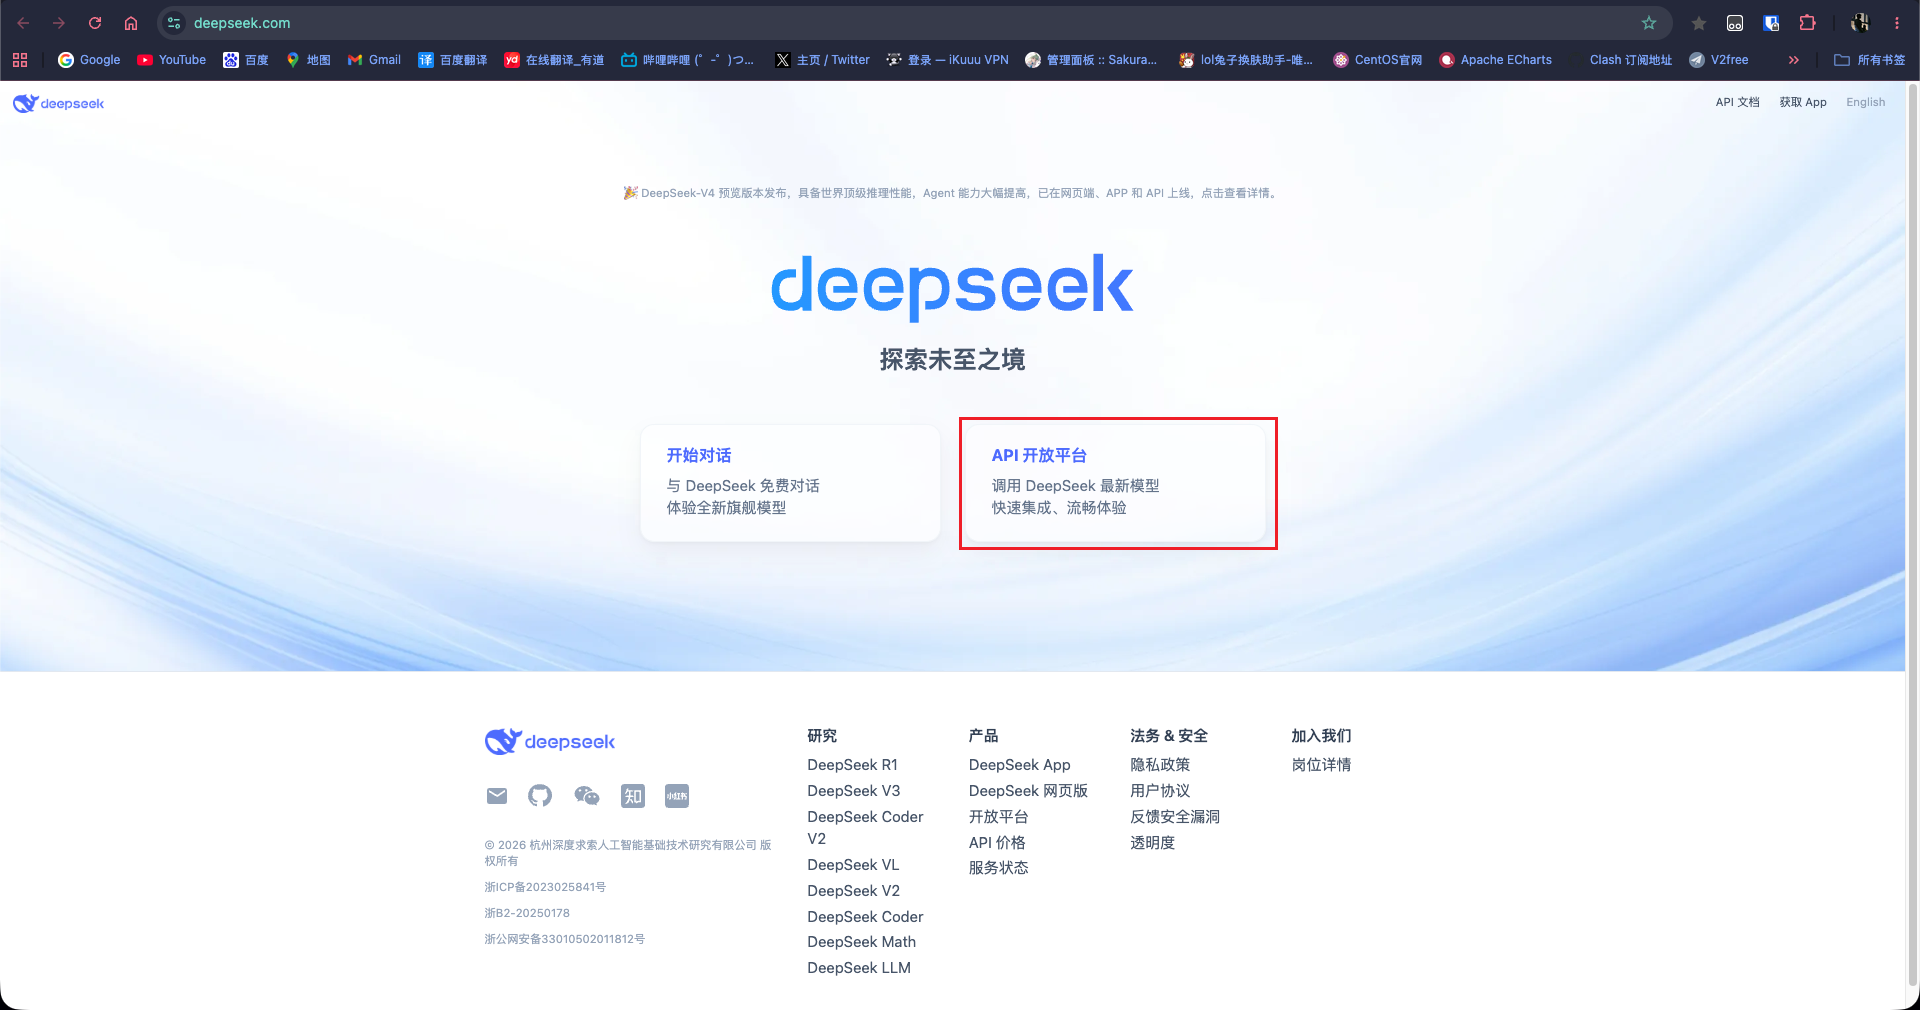
Task: Open API 文档 in the page header
Action: pos(1737,102)
